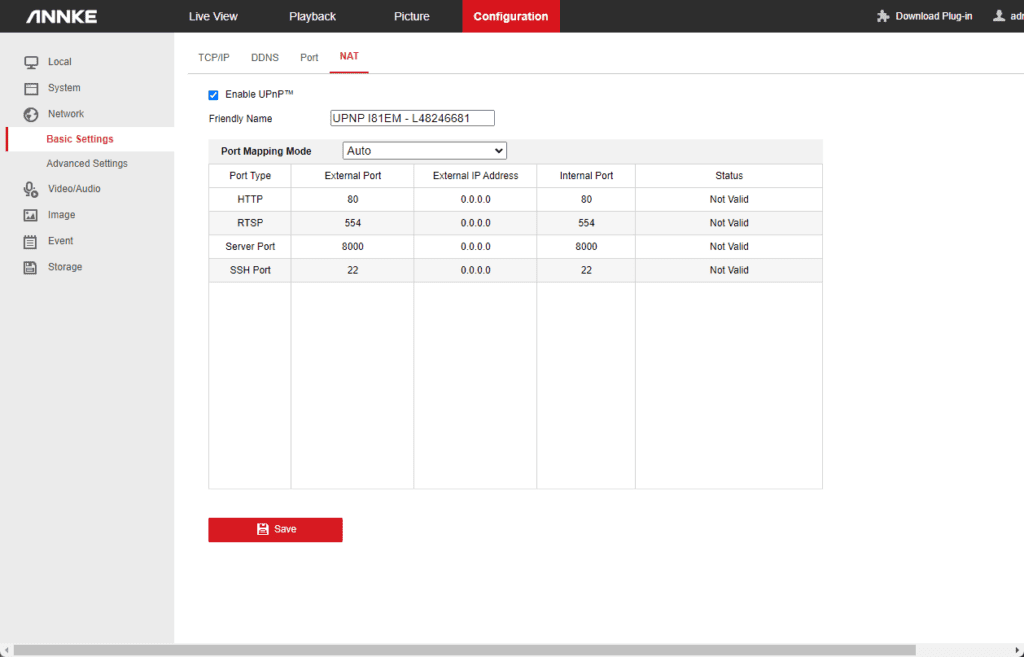The height and width of the screenshot is (657, 1024).
Task: Switch to the DDNS tab
Action: coord(265,57)
